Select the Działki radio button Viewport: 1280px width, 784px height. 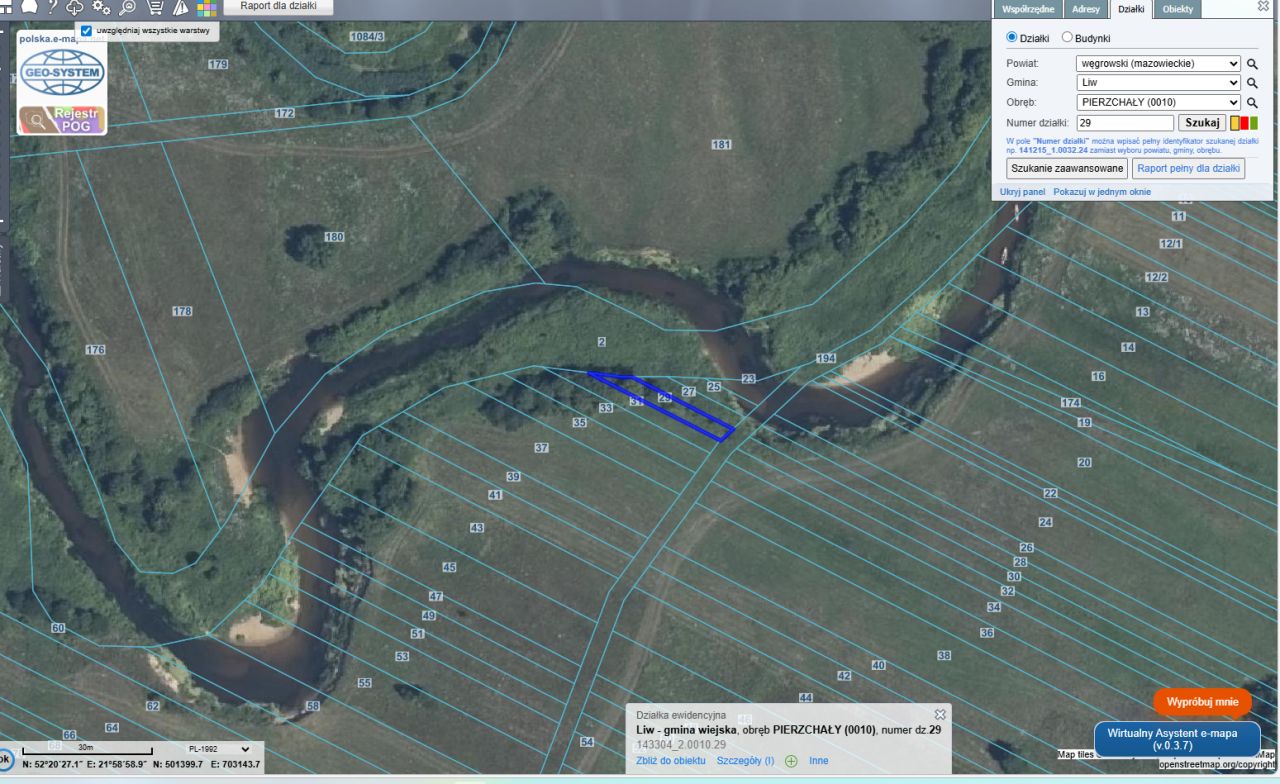[1011, 38]
